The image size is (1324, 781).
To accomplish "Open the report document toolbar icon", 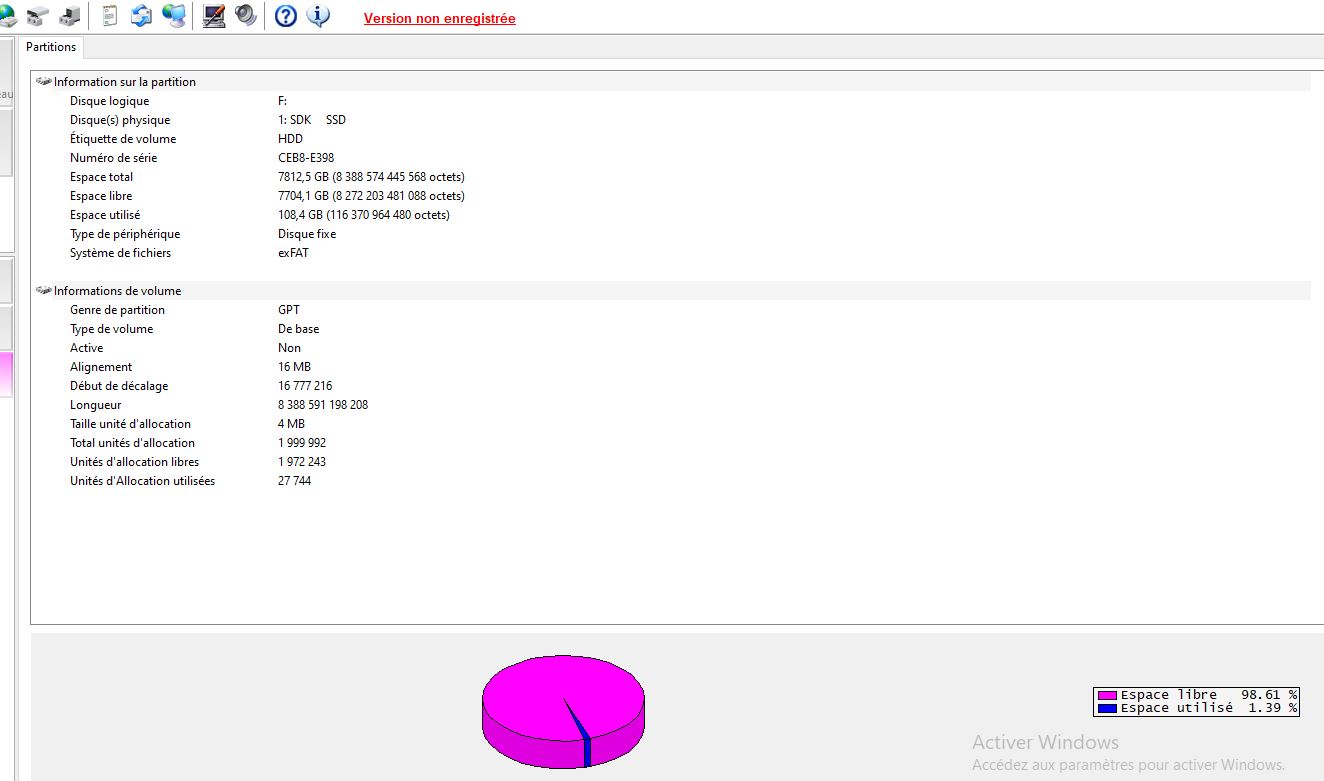I will (x=110, y=16).
